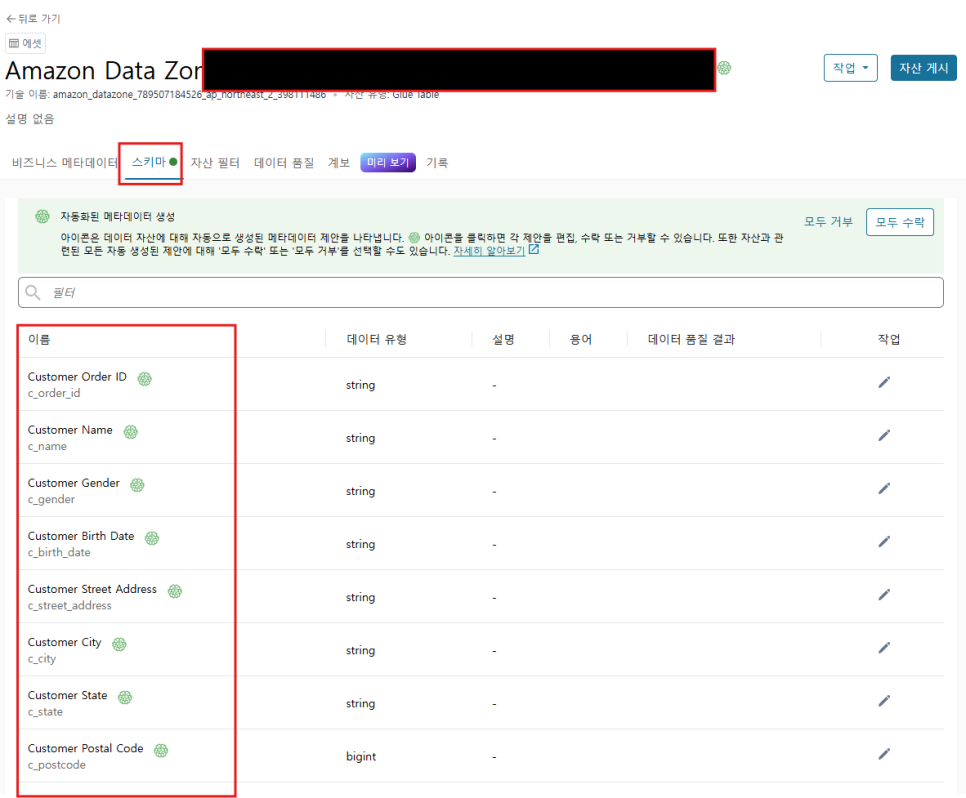
Task: Open AI suggestion icon for Customer Name
Action: click(131, 431)
